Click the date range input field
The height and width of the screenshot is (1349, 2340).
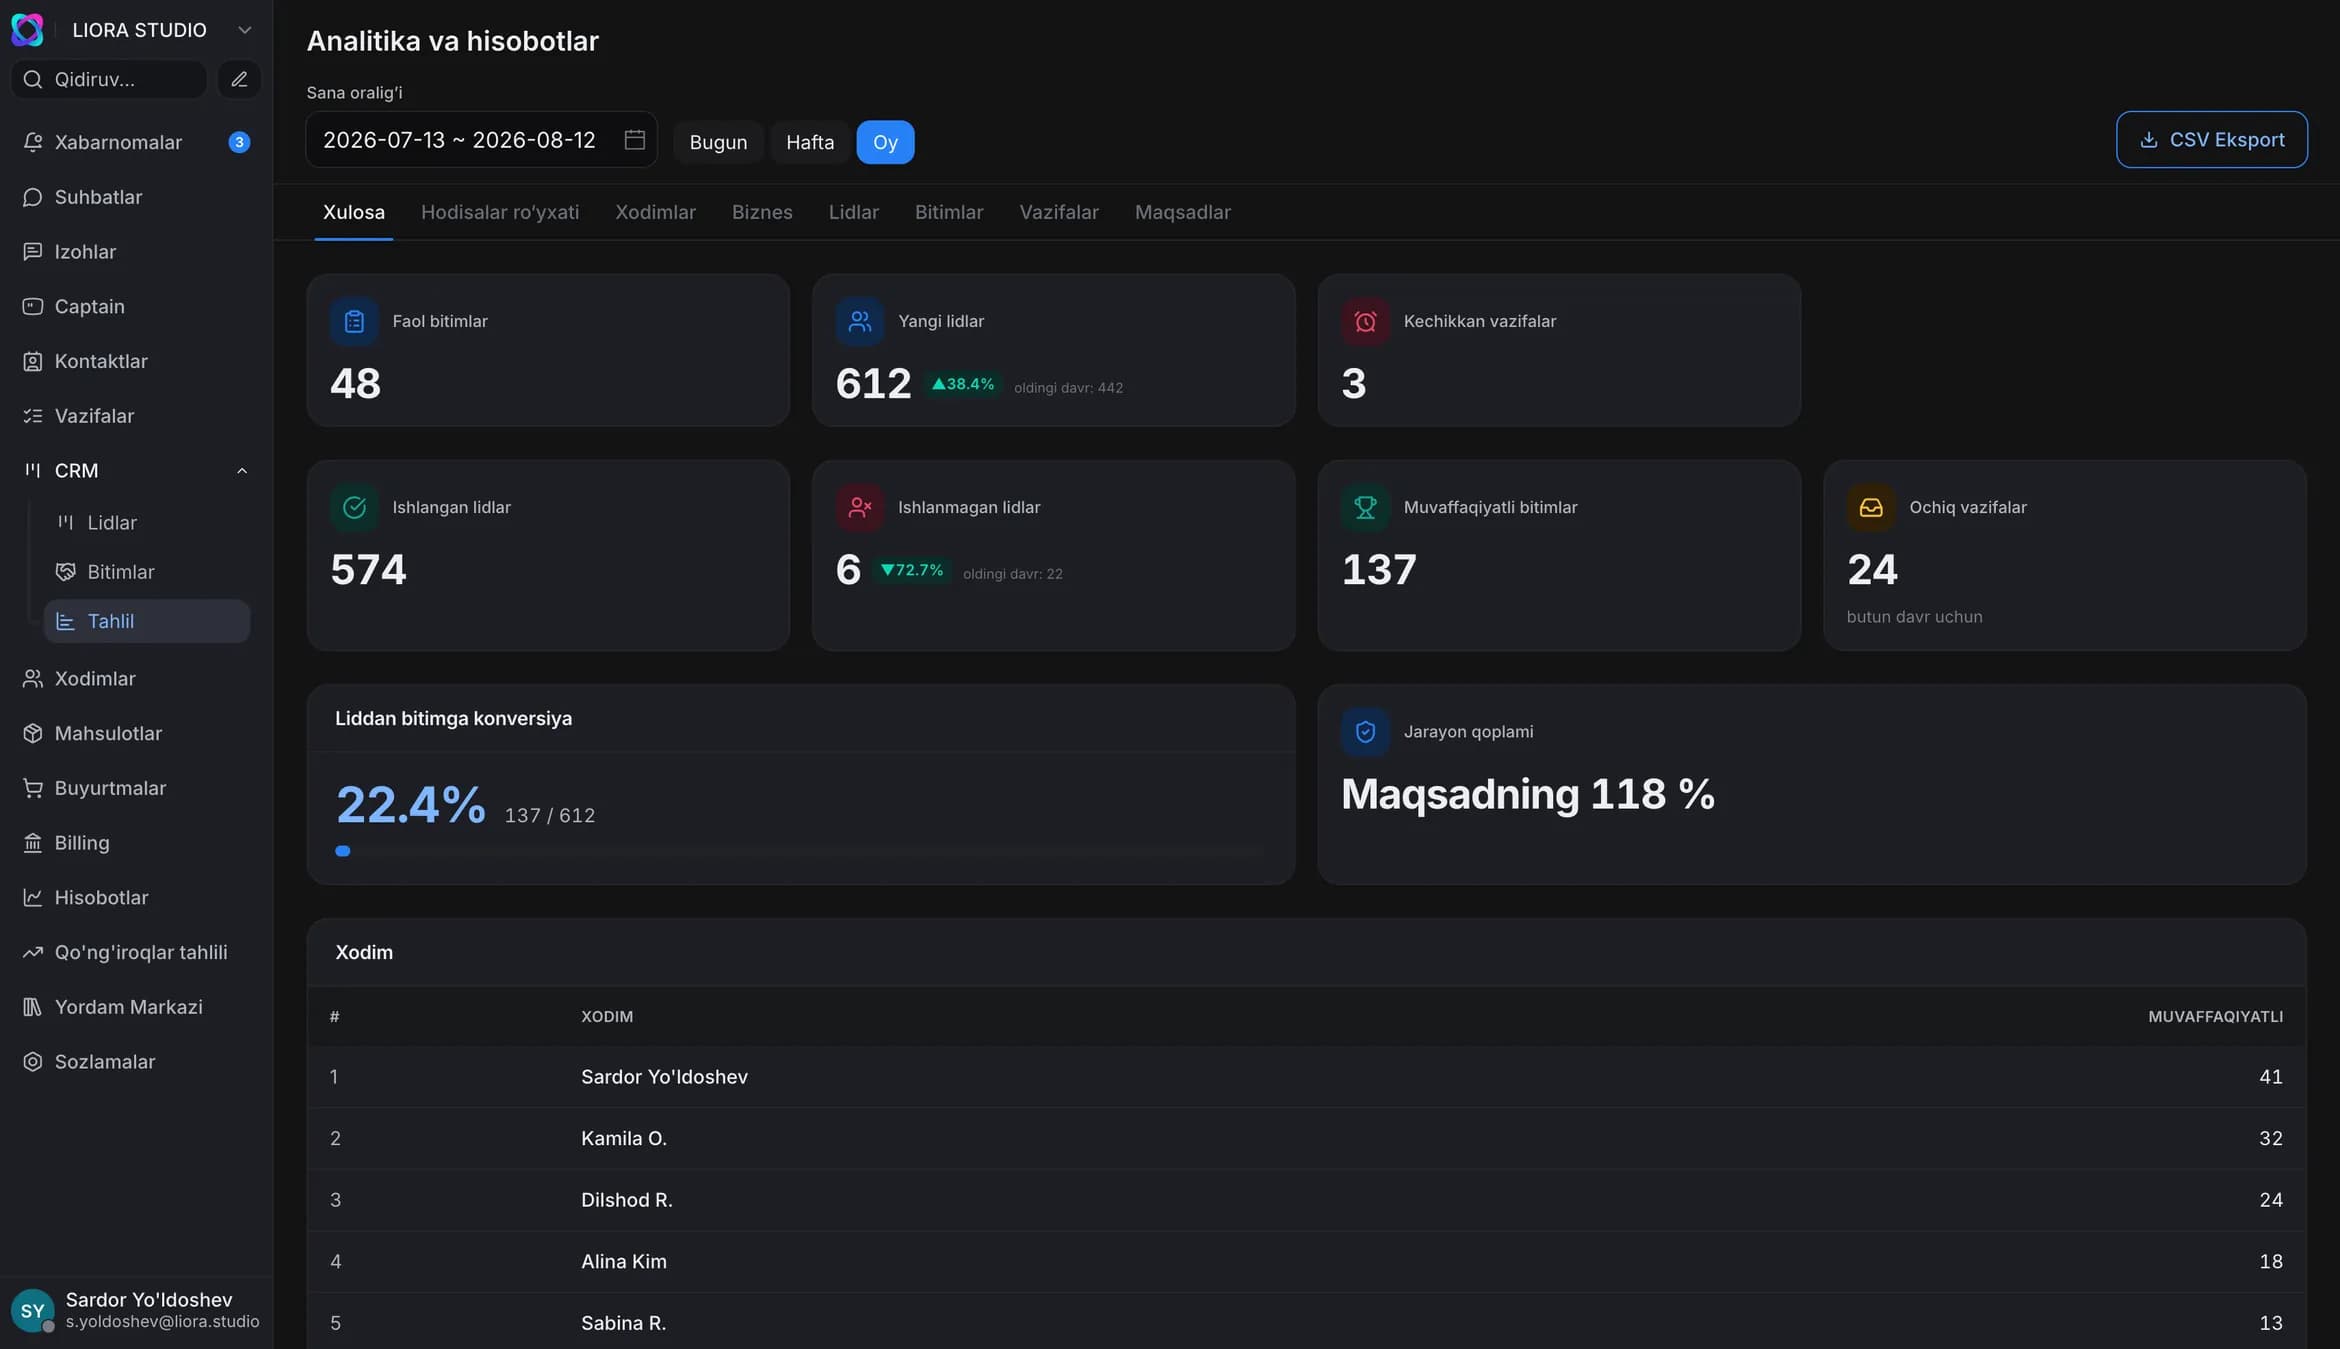coord(481,140)
